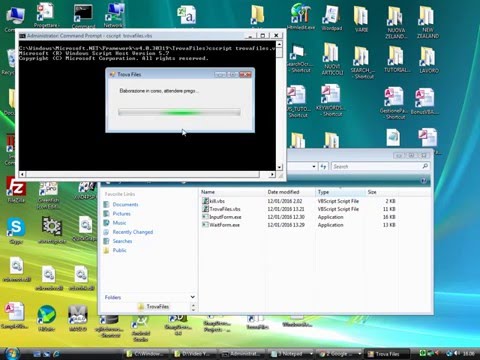Open the Explorer address bar dropdown
This screenshot has width=480, height=360.
tap(314, 166)
